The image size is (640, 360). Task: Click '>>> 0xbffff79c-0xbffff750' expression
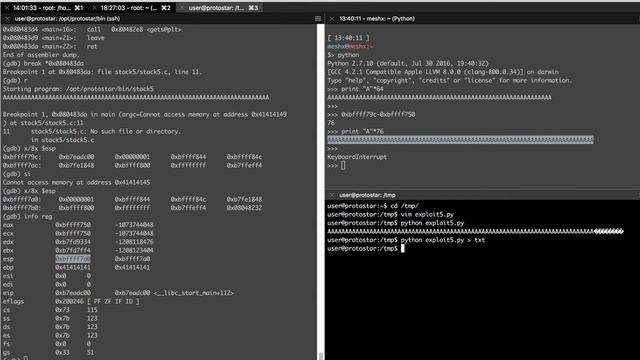click(x=371, y=115)
